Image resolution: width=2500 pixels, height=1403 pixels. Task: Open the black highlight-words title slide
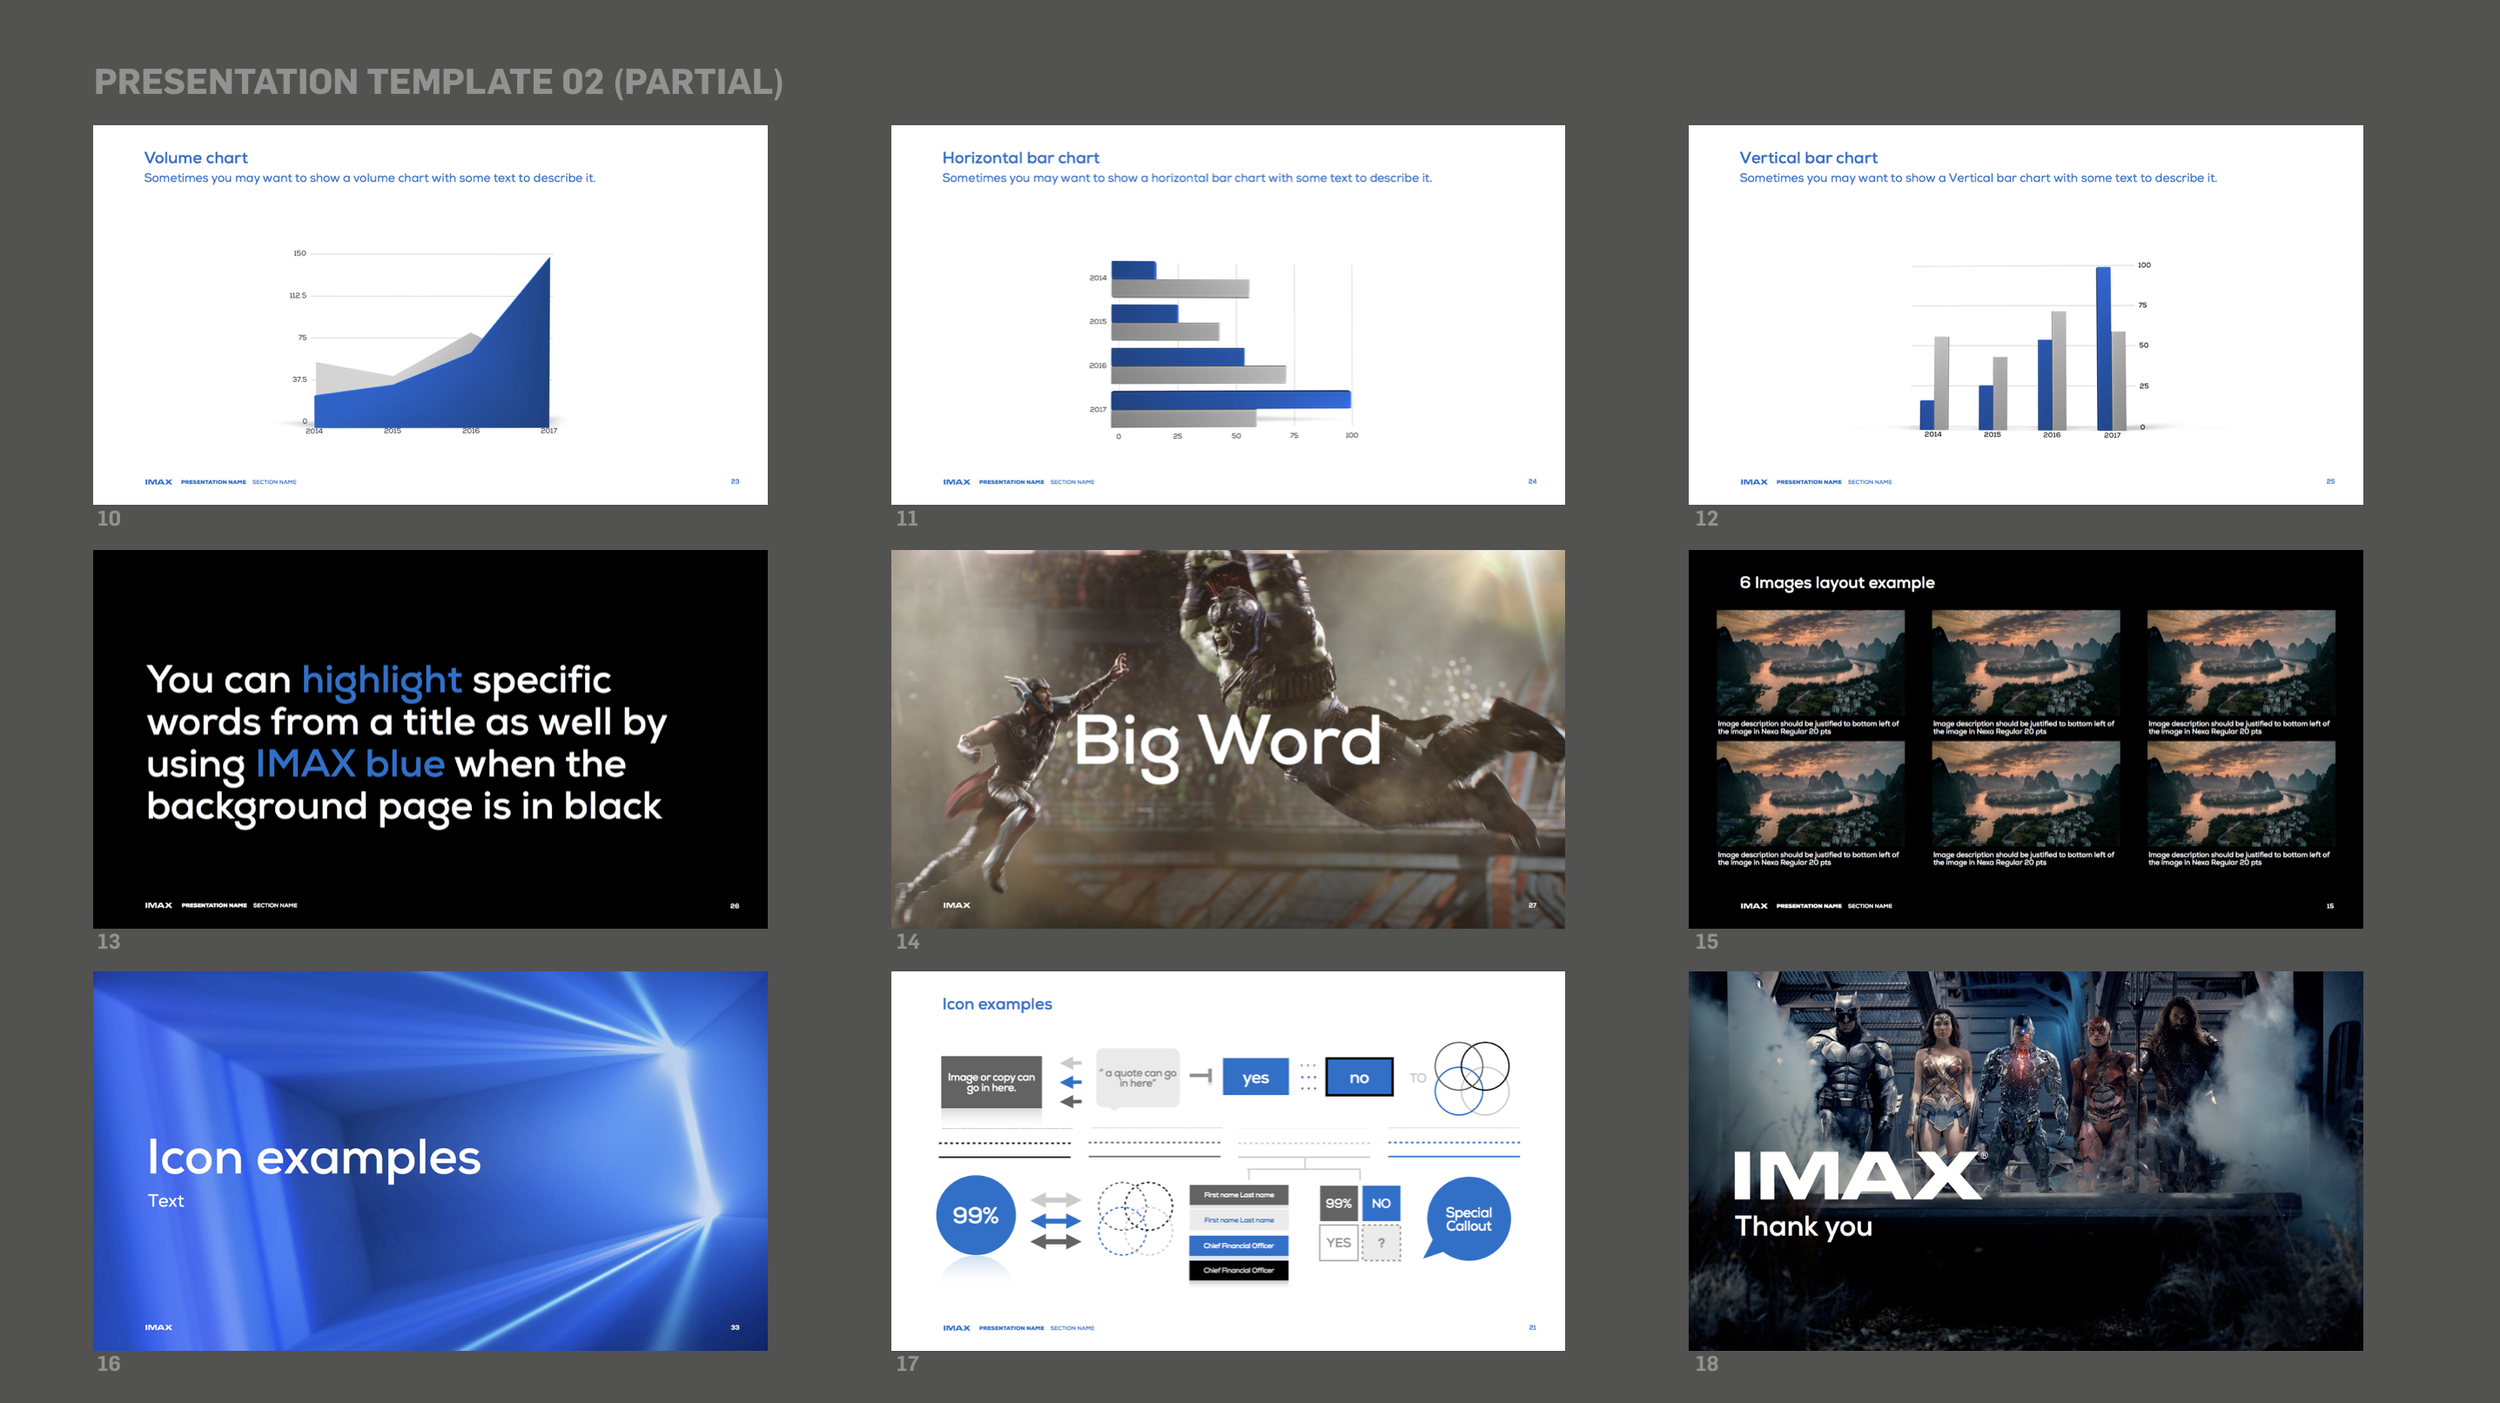pyautogui.click(x=430, y=739)
